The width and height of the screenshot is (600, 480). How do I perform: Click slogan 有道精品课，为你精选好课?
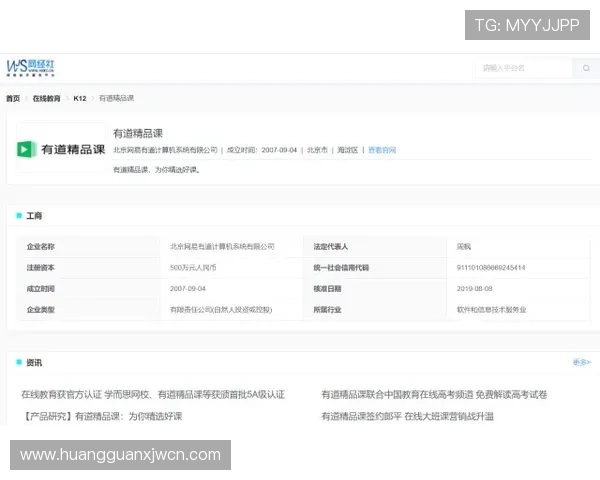coord(157,170)
